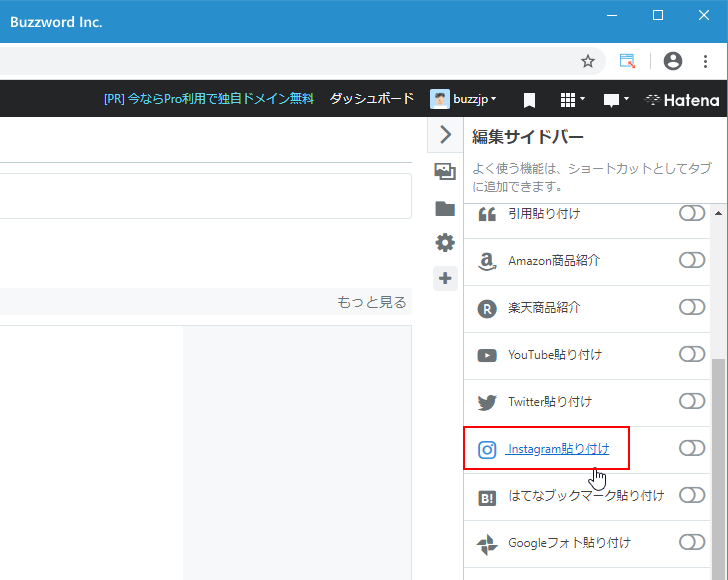Toggle the Googleフォト貼り付け switch
Viewport: 728px width, 580px height.
pos(692,542)
